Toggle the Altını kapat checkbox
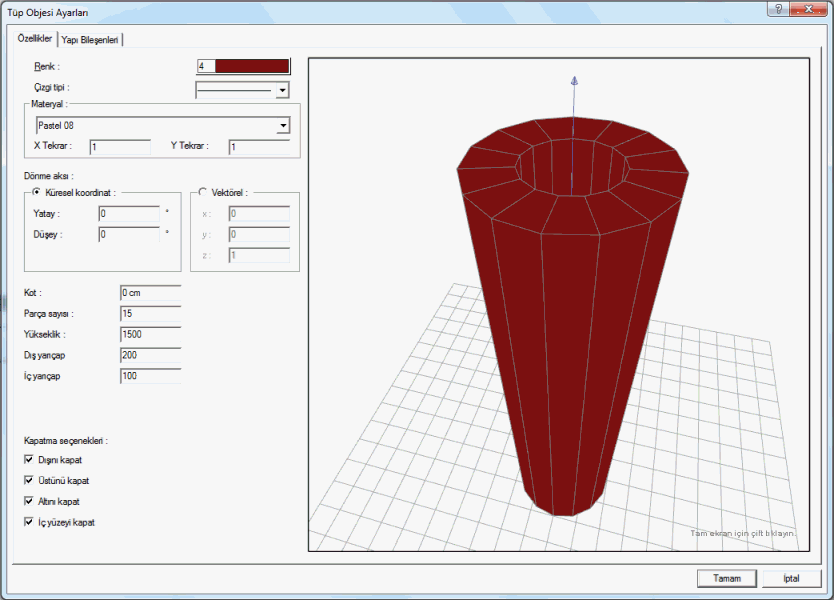The width and height of the screenshot is (834, 600). 29,501
